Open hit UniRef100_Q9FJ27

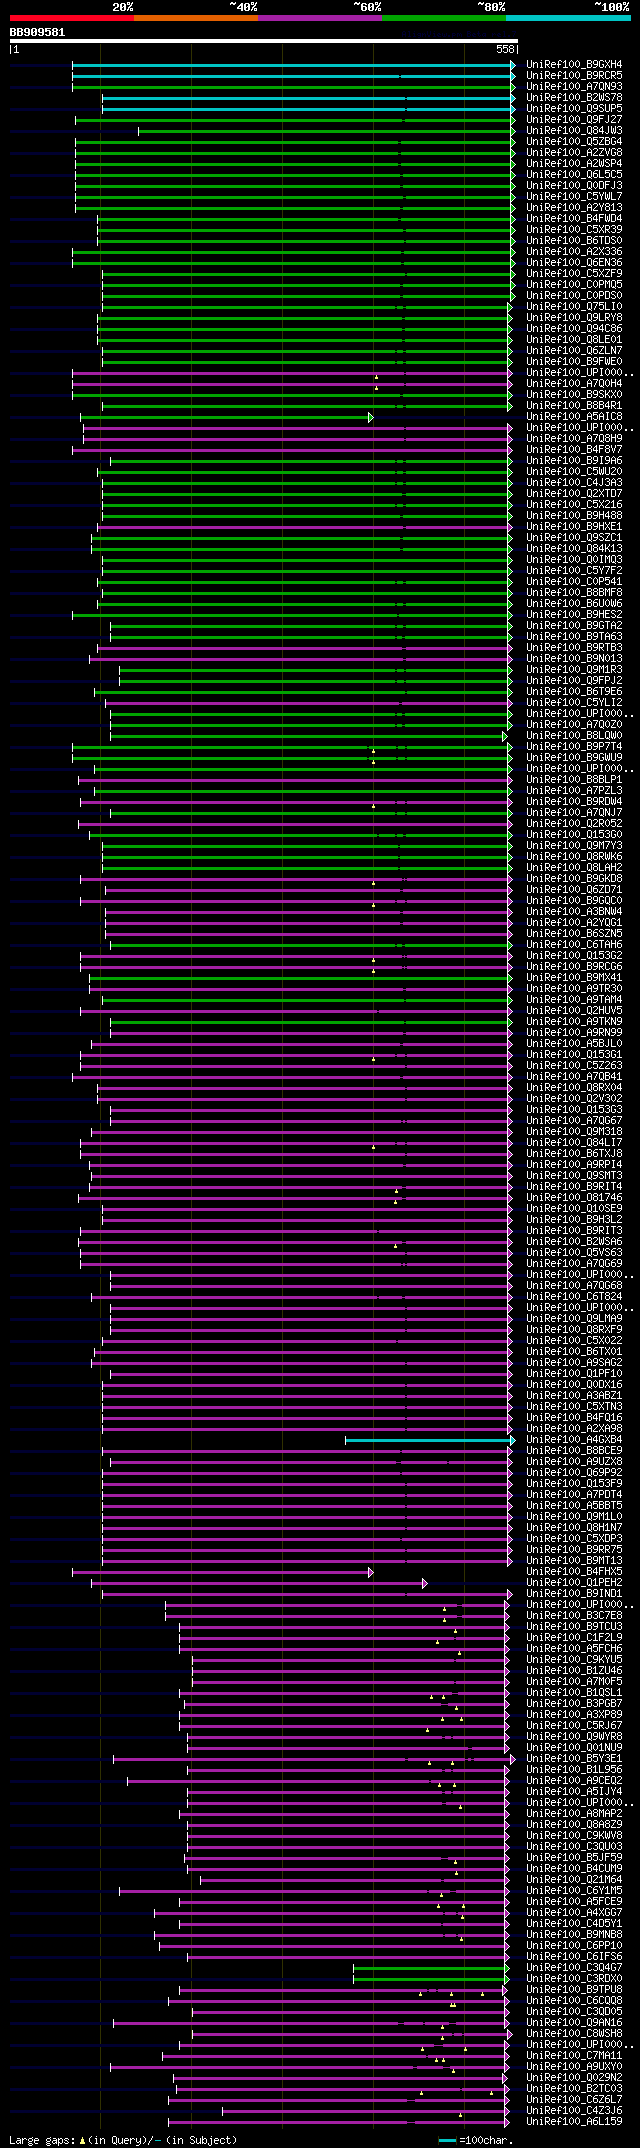574,120
